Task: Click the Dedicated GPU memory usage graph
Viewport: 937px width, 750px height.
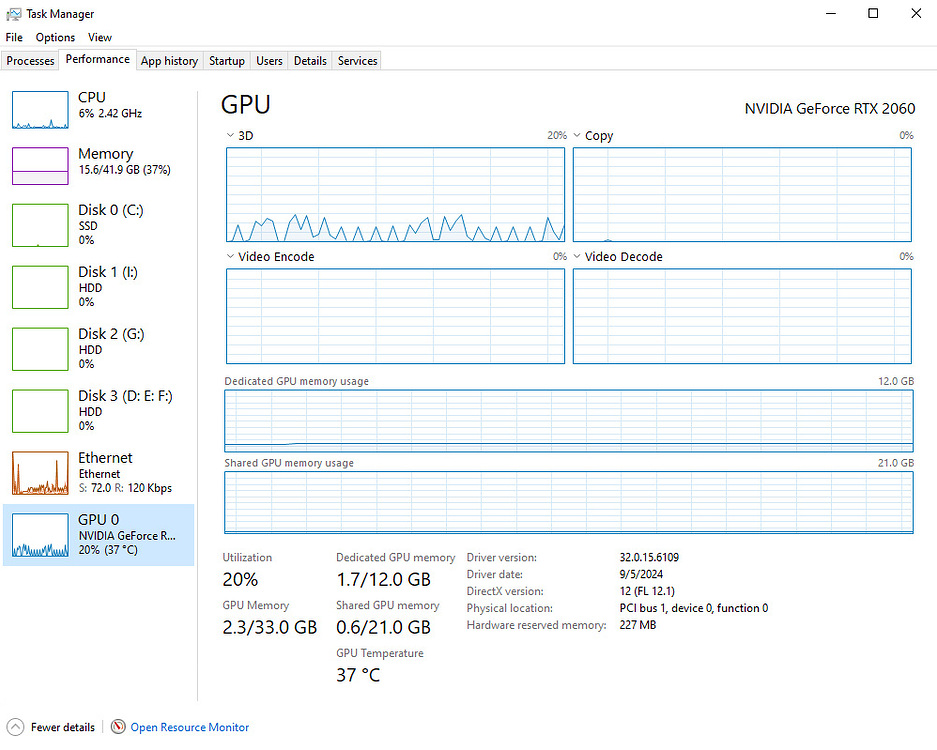Action: coord(568,421)
